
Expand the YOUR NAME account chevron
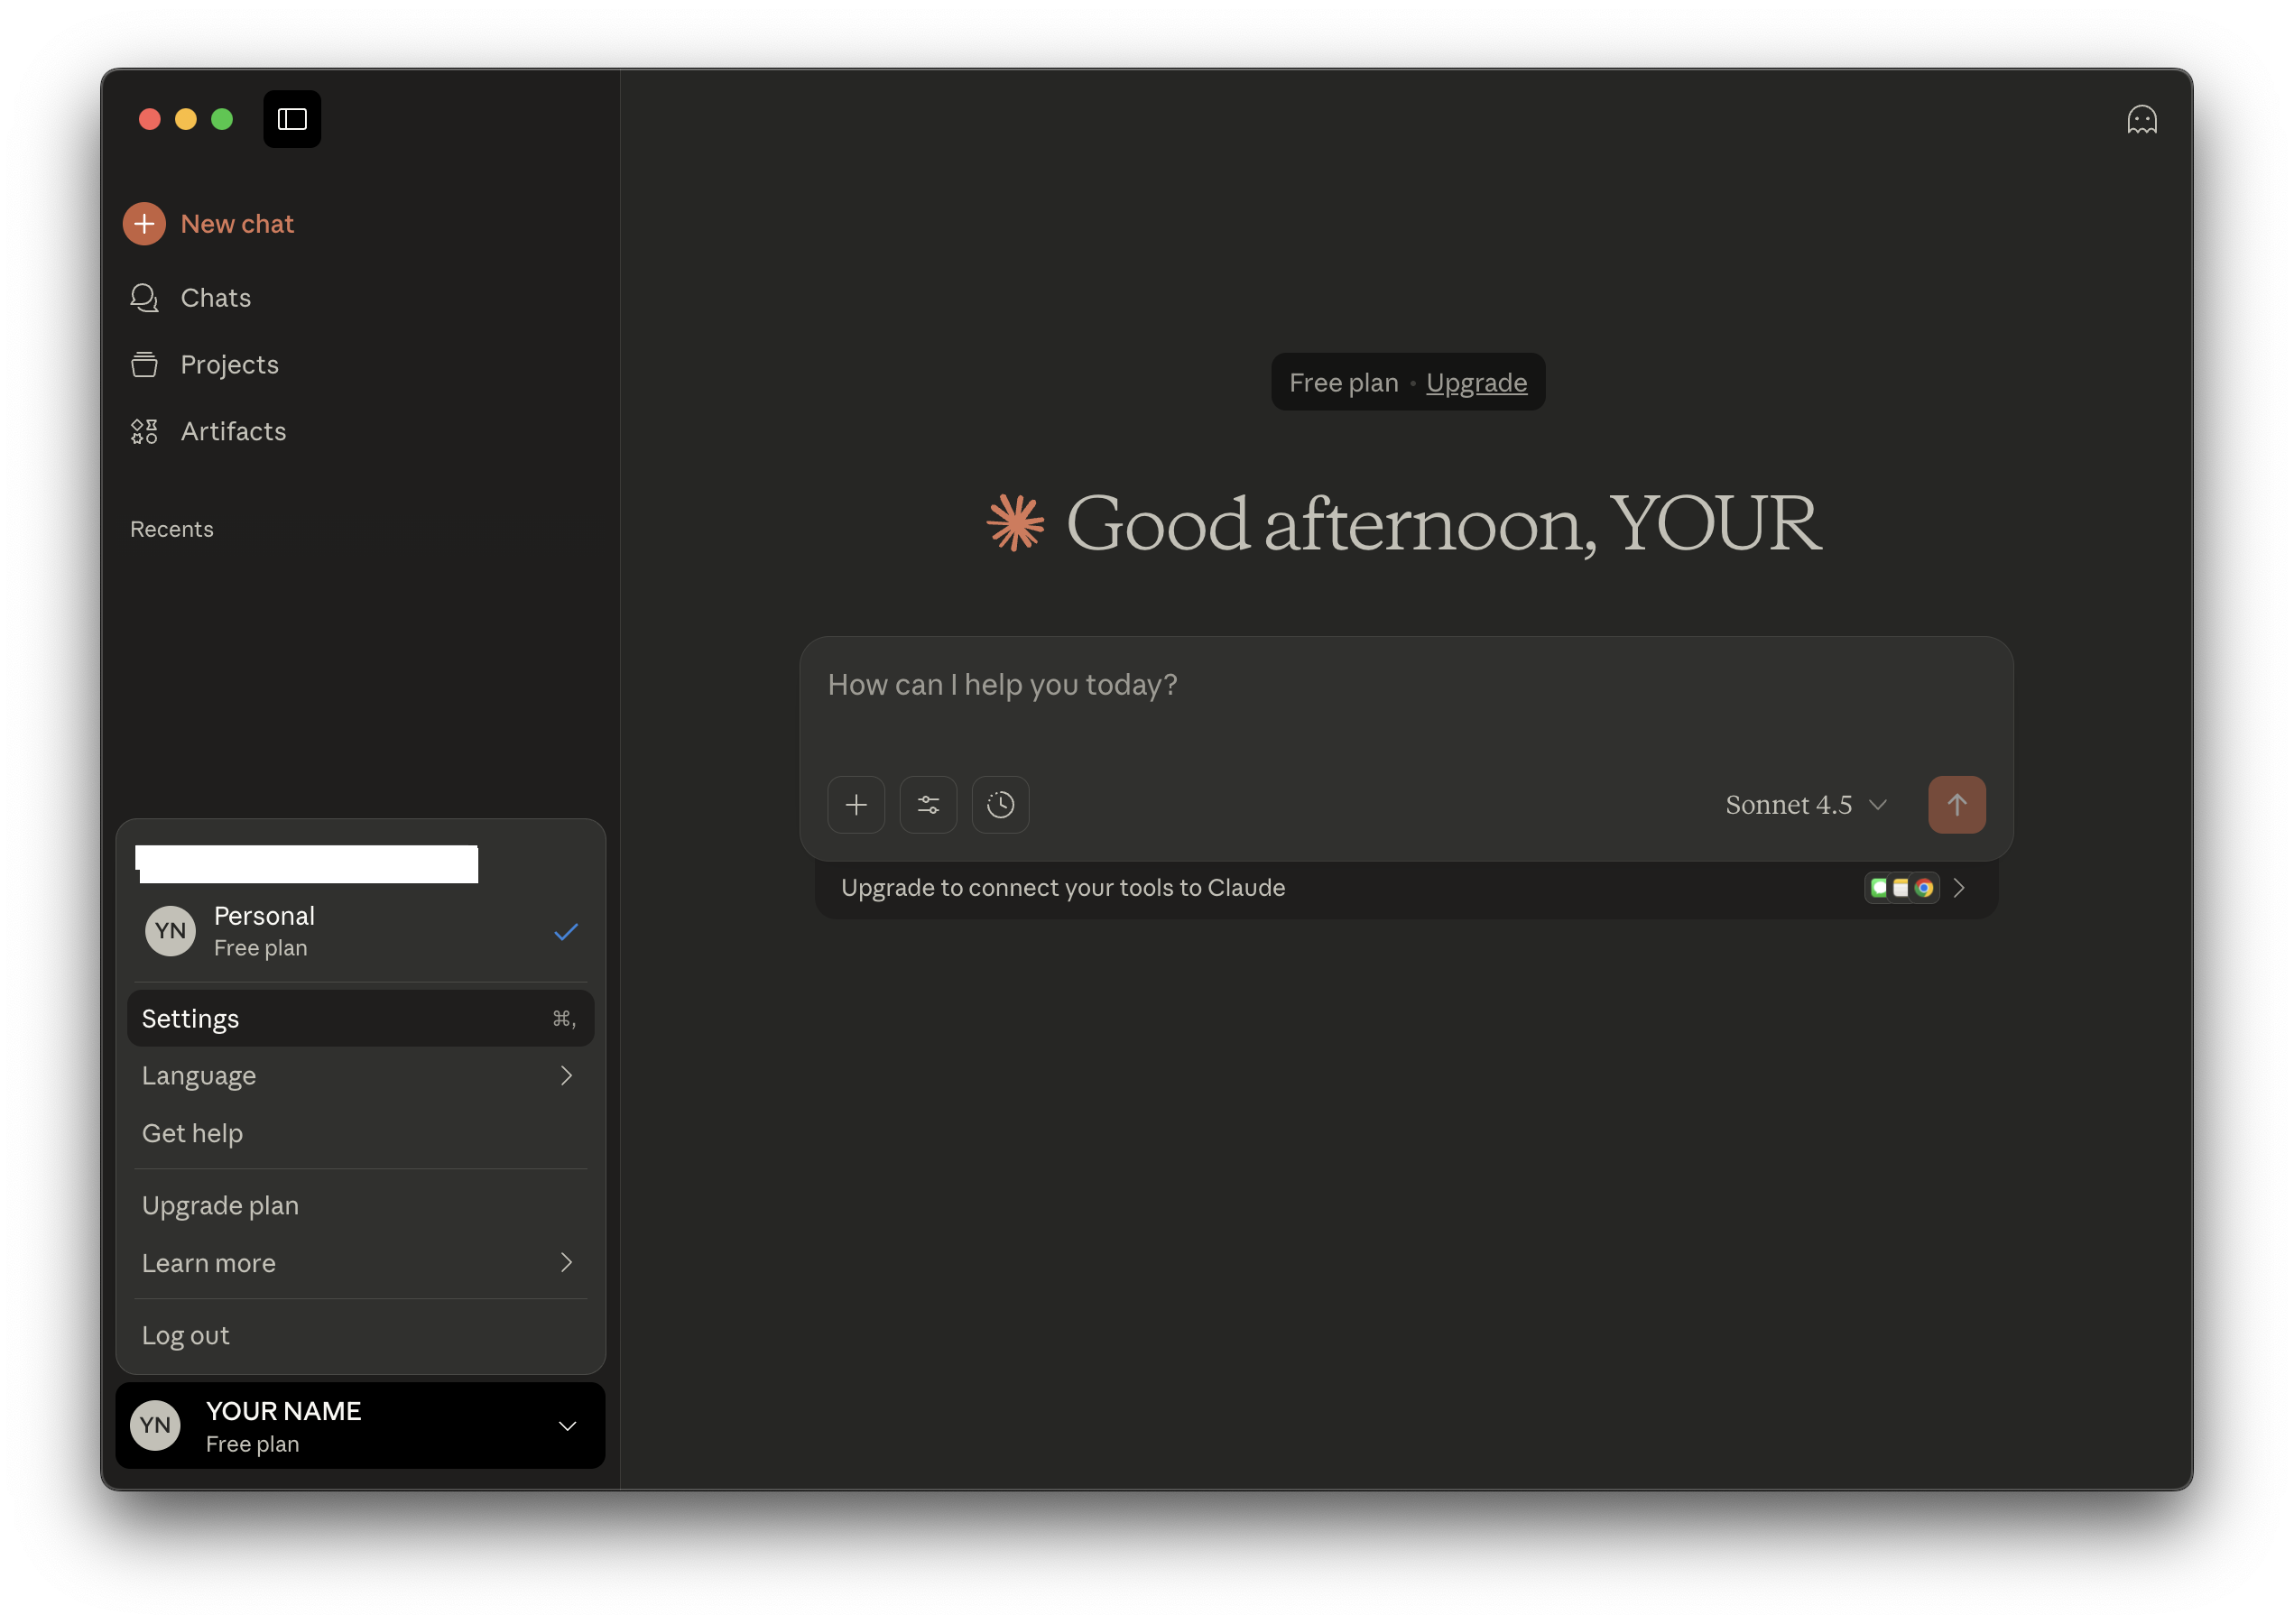click(x=568, y=1425)
